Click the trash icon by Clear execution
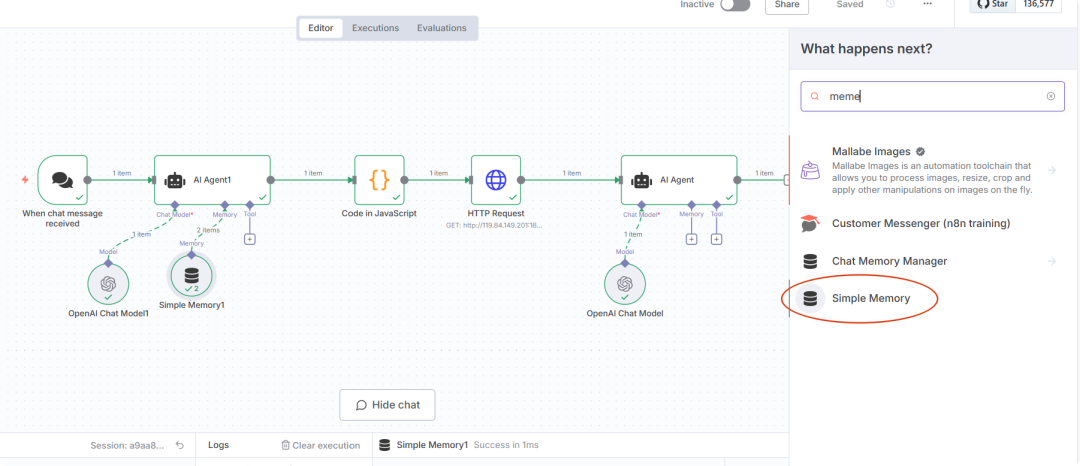This screenshot has width=1080, height=466. coord(285,445)
